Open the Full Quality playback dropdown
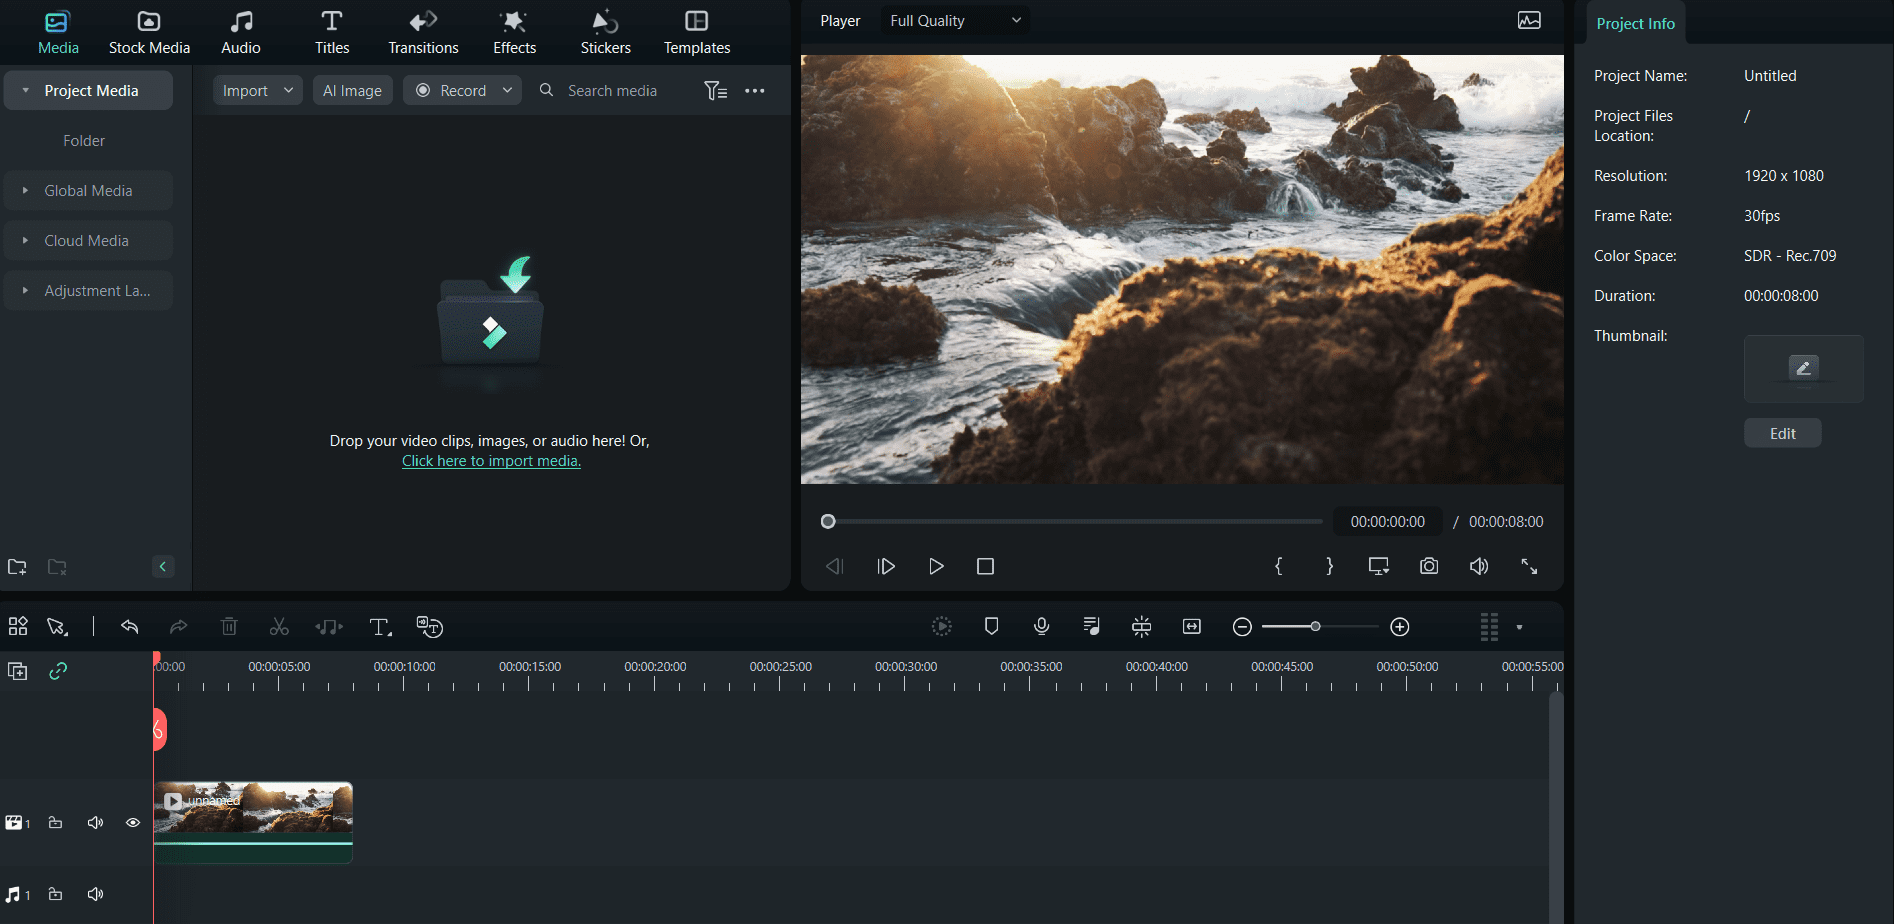Viewport: 1894px width, 924px height. point(953,20)
